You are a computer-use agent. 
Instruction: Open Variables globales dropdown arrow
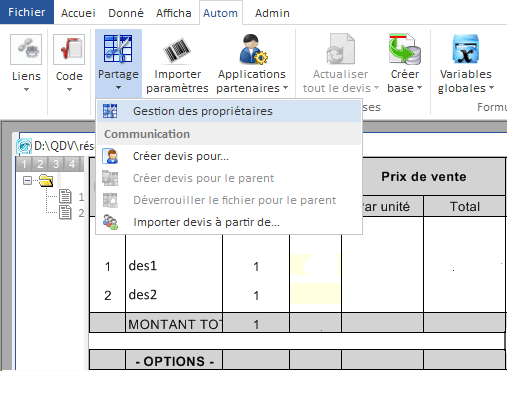pos(491,88)
